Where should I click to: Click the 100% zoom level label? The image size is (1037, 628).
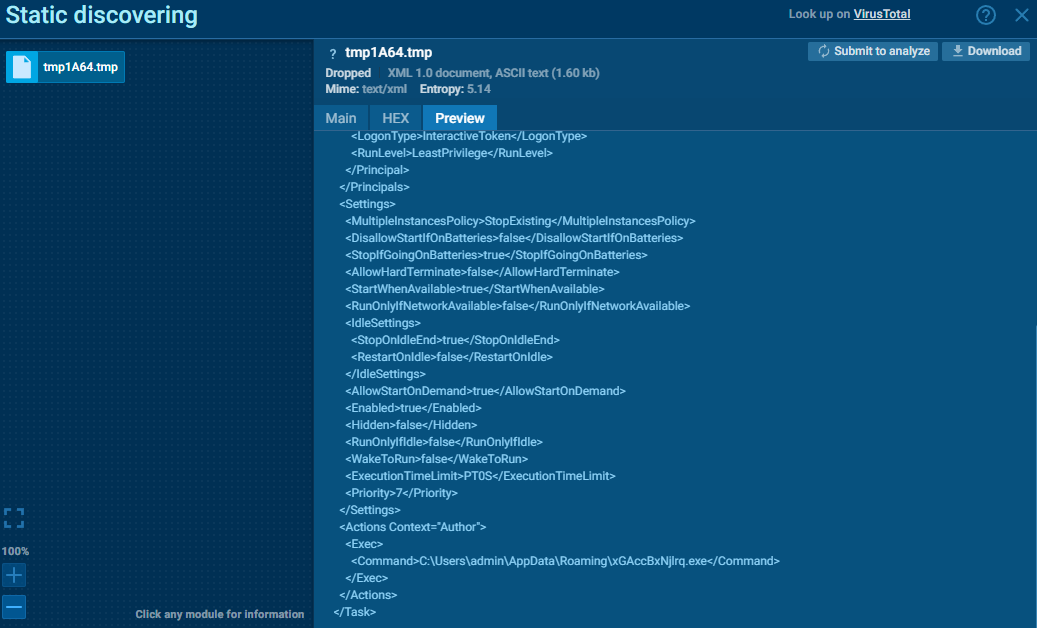pyautogui.click(x=15, y=551)
